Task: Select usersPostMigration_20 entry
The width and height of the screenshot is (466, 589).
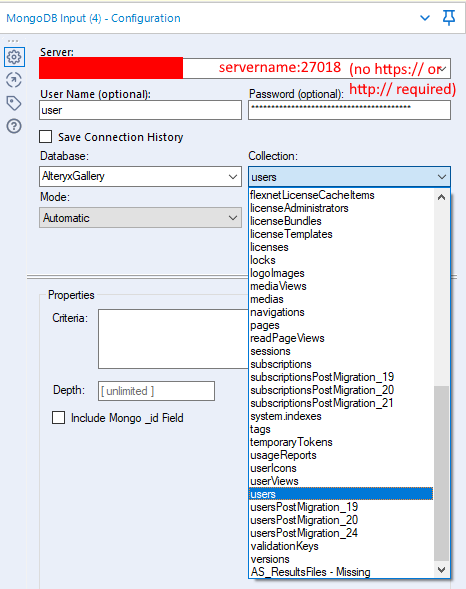Action: [341, 520]
